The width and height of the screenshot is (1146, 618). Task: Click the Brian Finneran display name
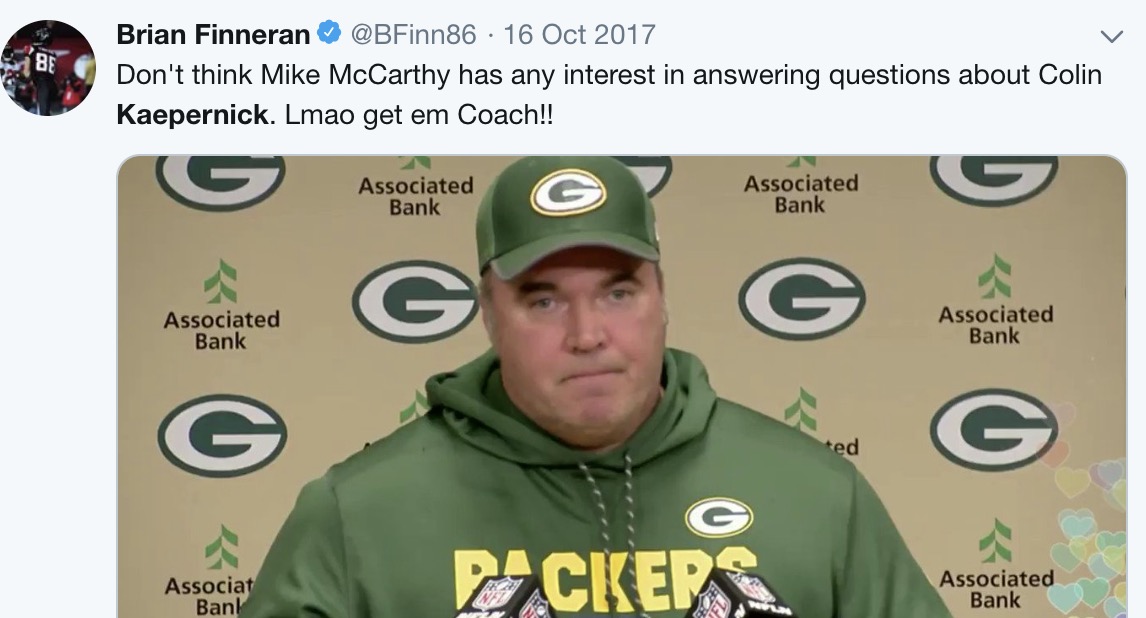[x=213, y=34]
